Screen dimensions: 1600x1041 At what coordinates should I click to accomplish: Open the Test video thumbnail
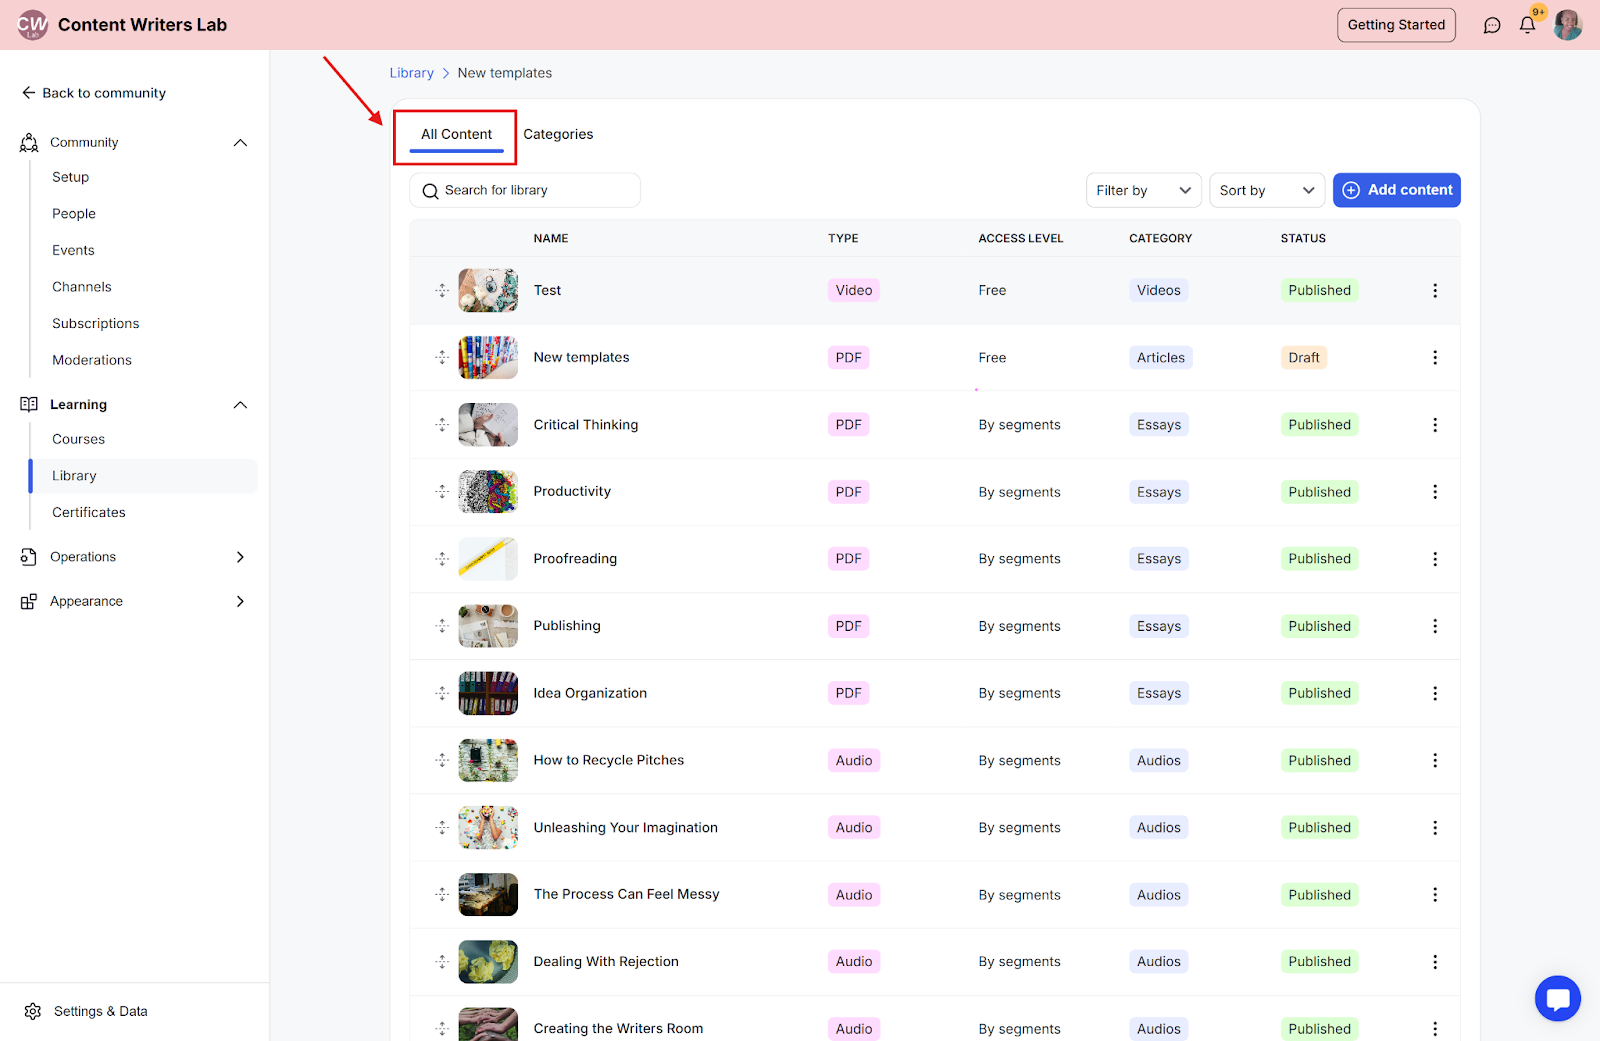click(x=488, y=291)
